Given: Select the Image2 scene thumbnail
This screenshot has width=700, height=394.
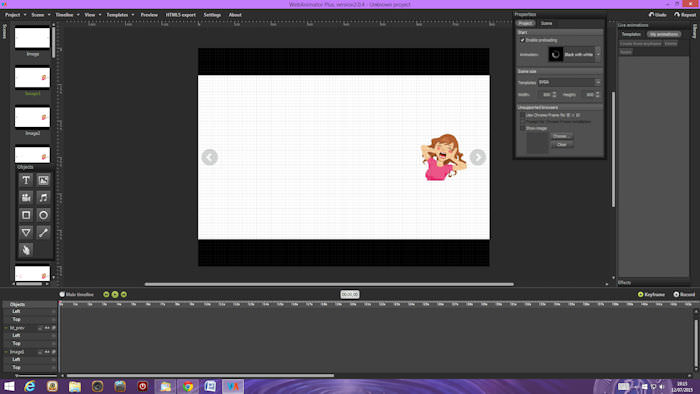Looking at the screenshot, I should (32, 117).
